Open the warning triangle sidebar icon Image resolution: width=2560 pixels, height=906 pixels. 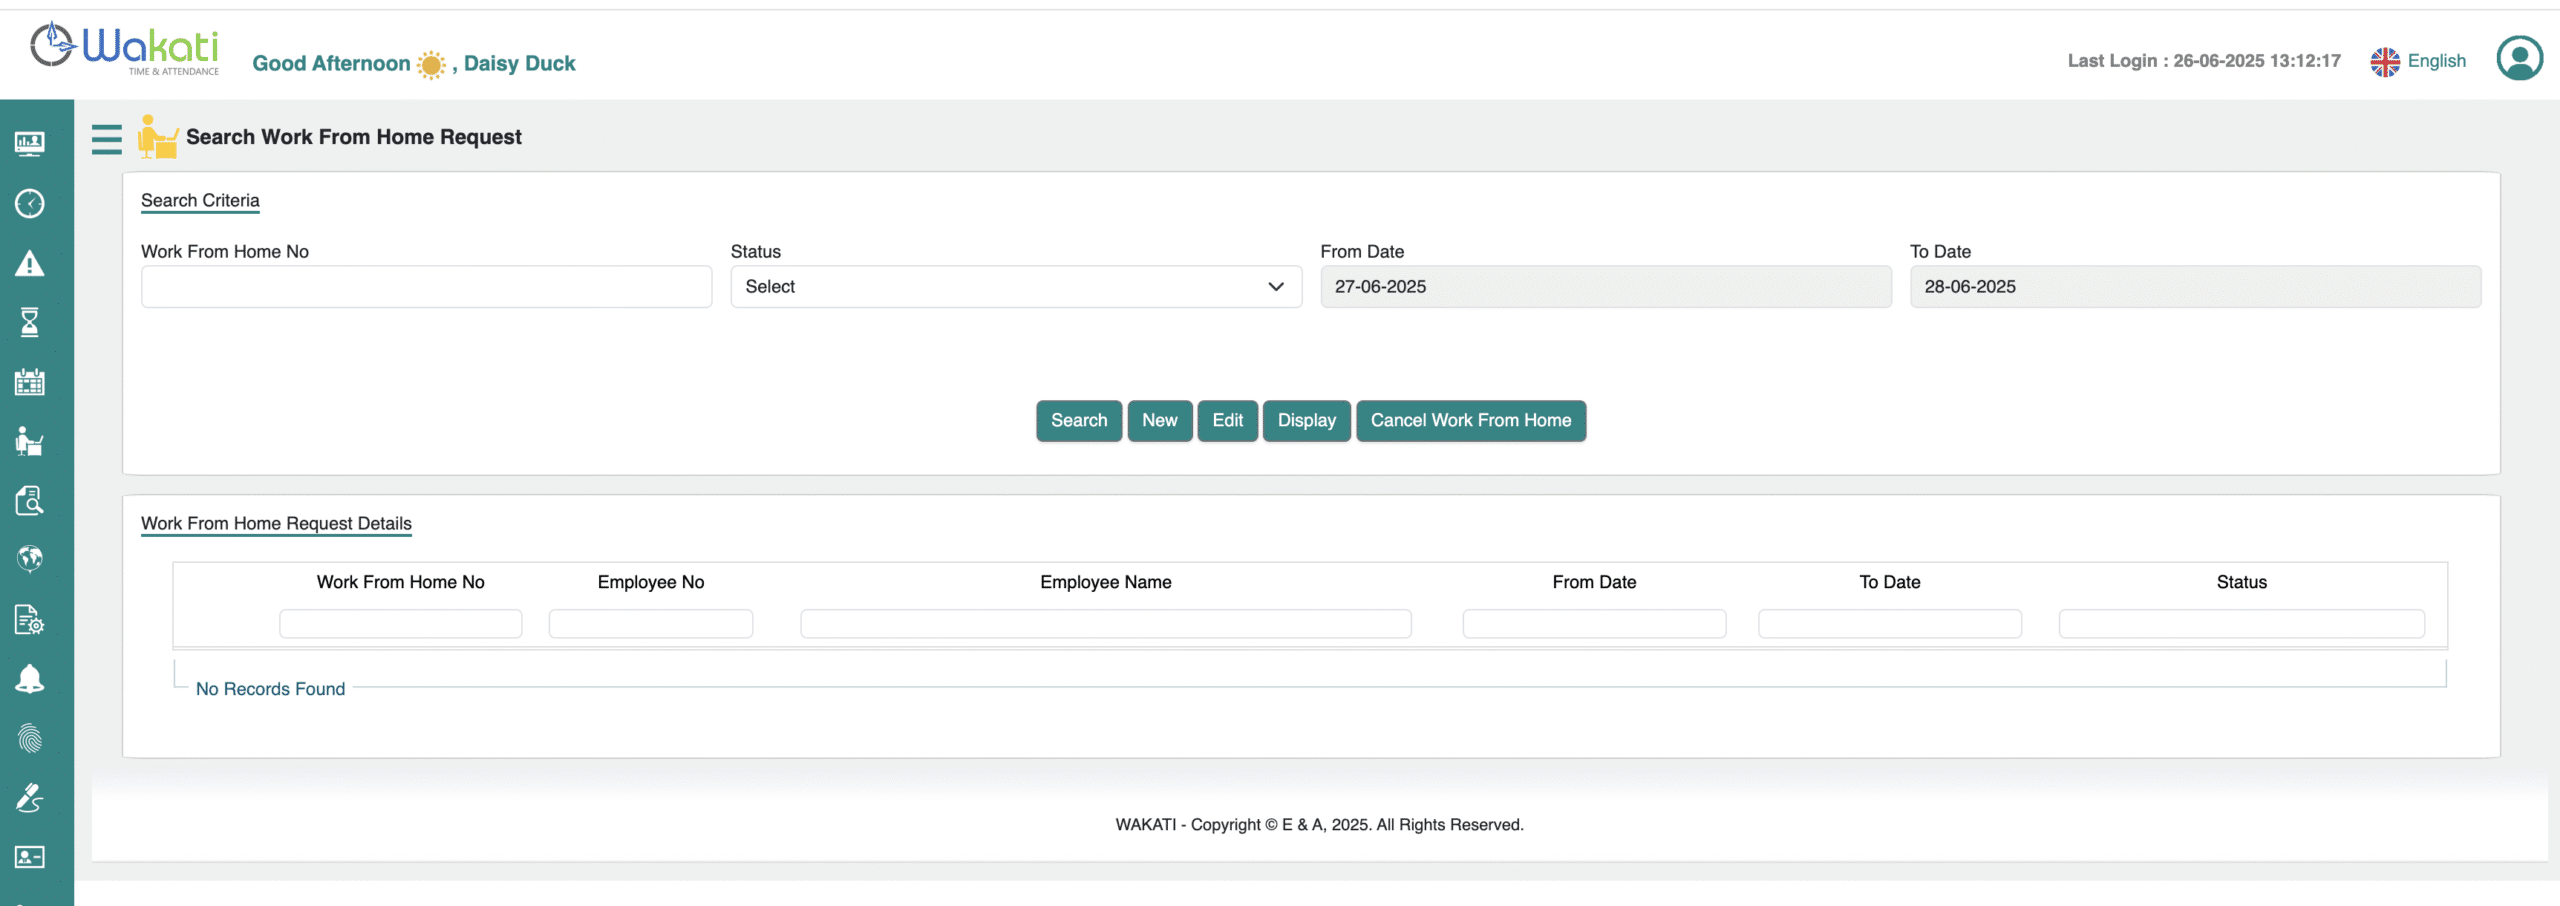[30, 264]
